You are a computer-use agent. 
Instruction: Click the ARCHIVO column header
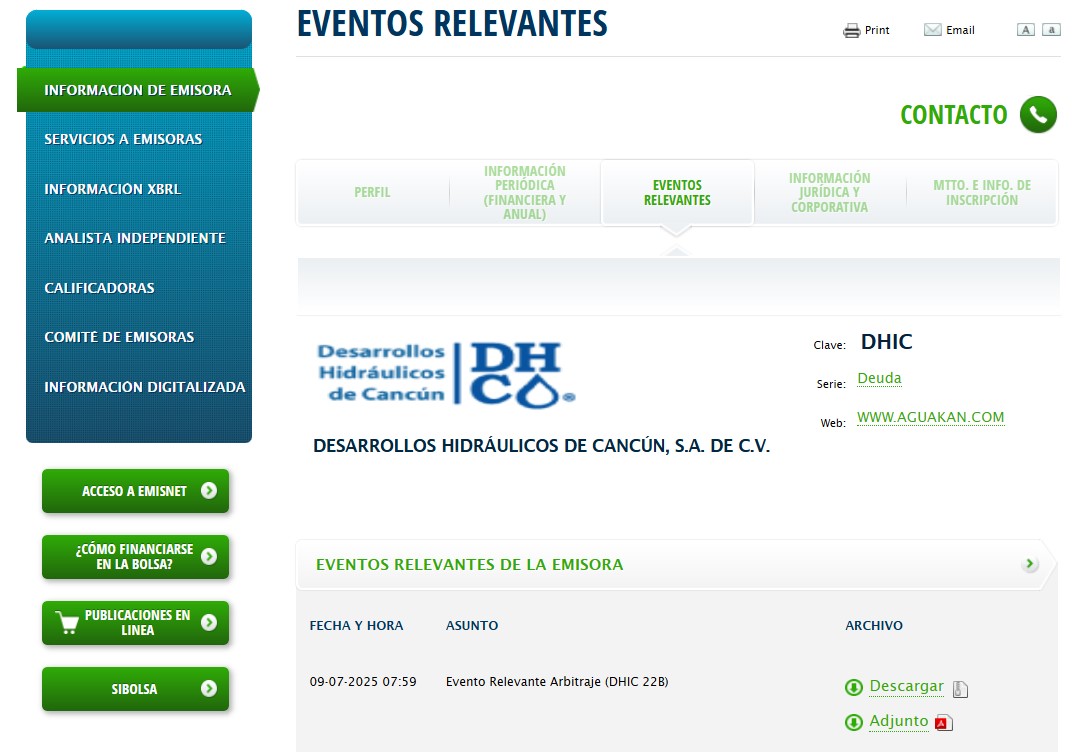click(874, 626)
